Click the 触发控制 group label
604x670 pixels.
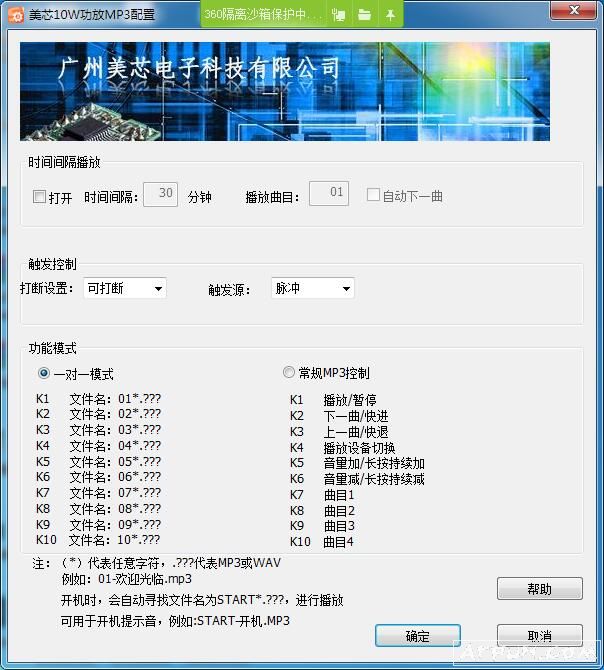[52, 264]
